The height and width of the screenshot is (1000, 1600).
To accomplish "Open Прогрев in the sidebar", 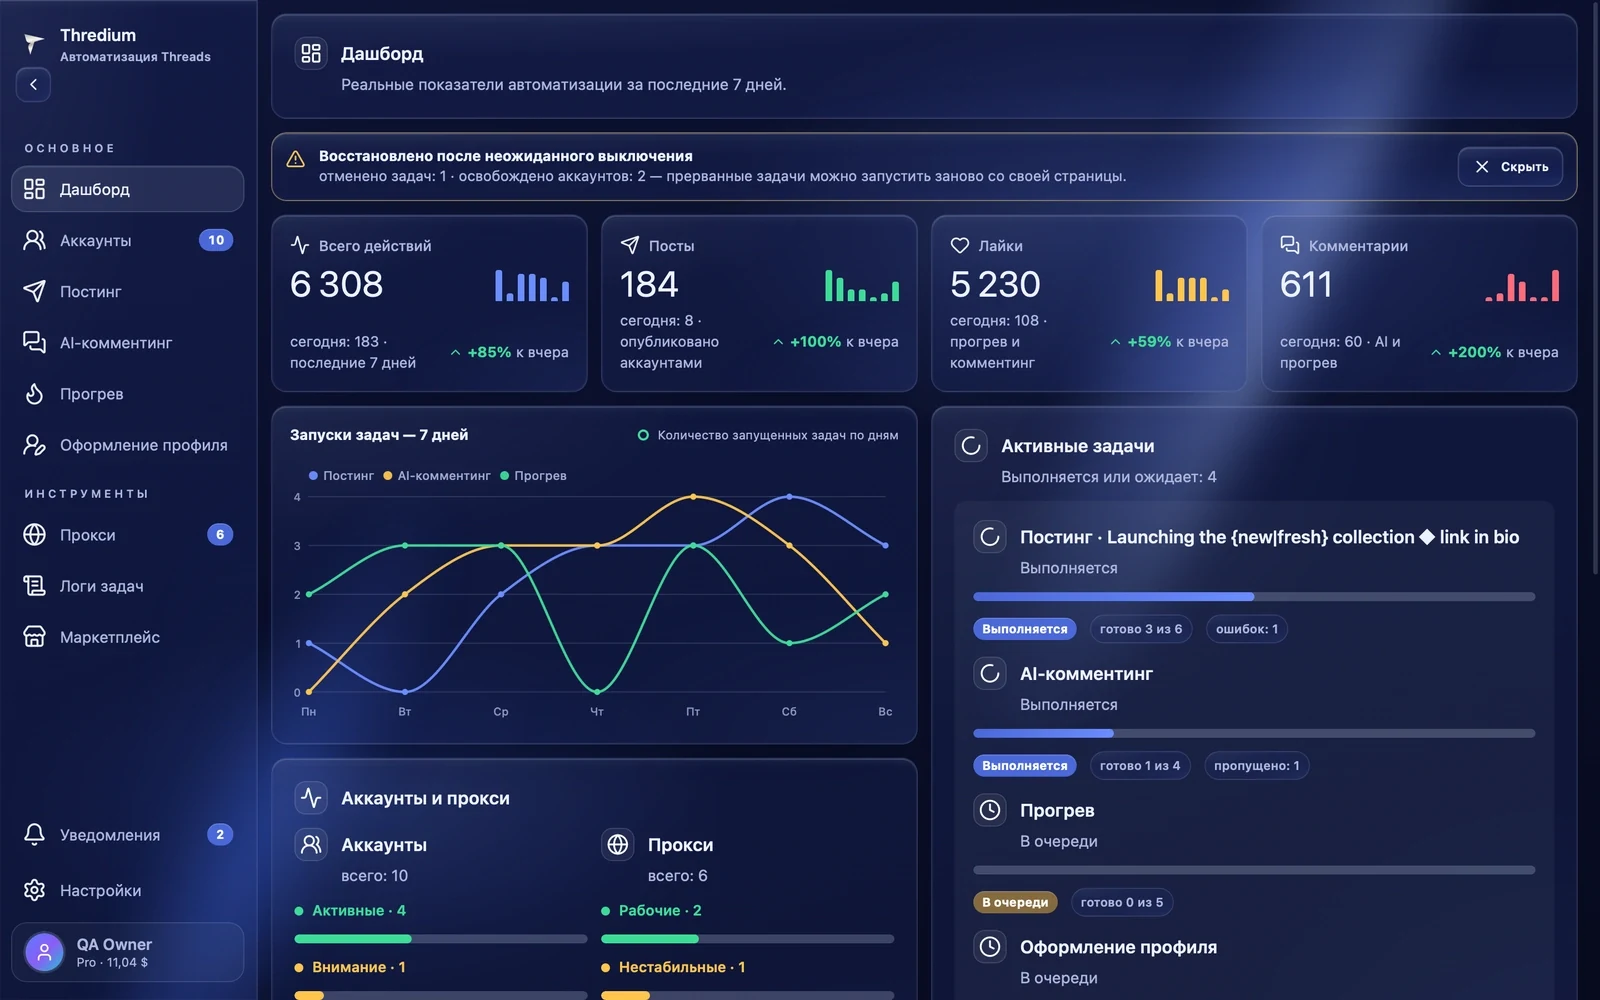I will tap(127, 393).
